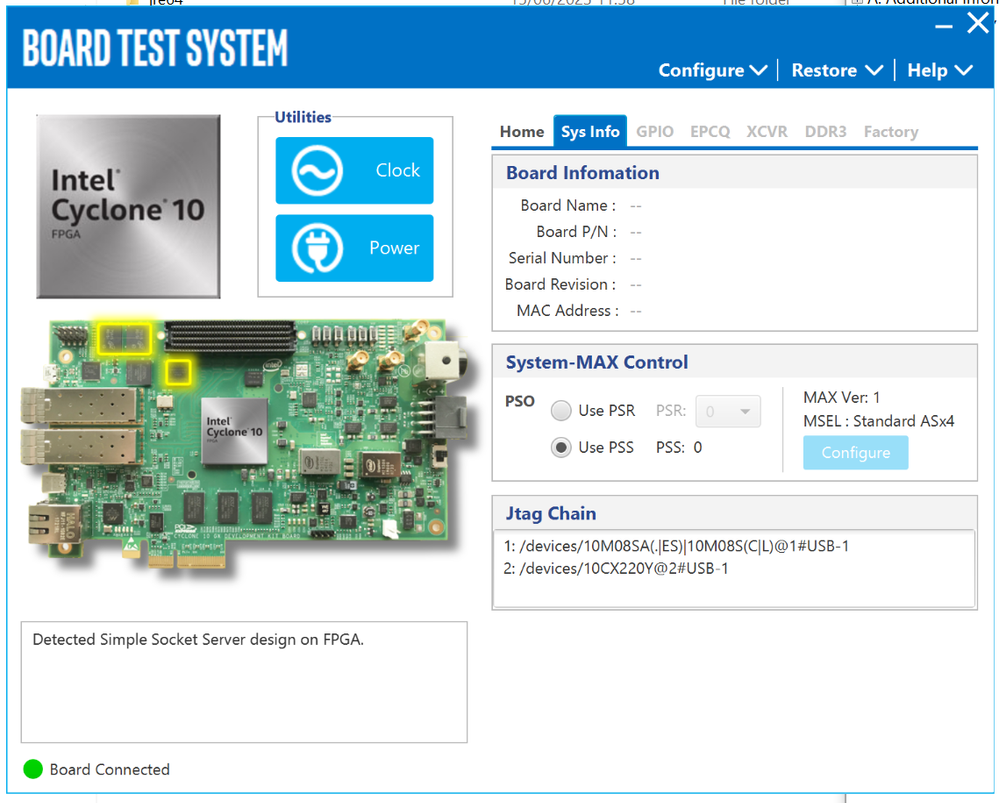Switch to the Home tab
Image resolution: width=999 pixels, height=803 pixels.
tap(522, 132)
